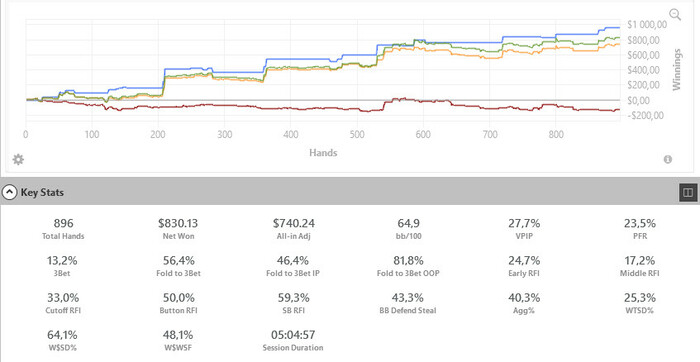
Task: Select the Fold to 3Bet stat
Action: click(x=178, y=266)
